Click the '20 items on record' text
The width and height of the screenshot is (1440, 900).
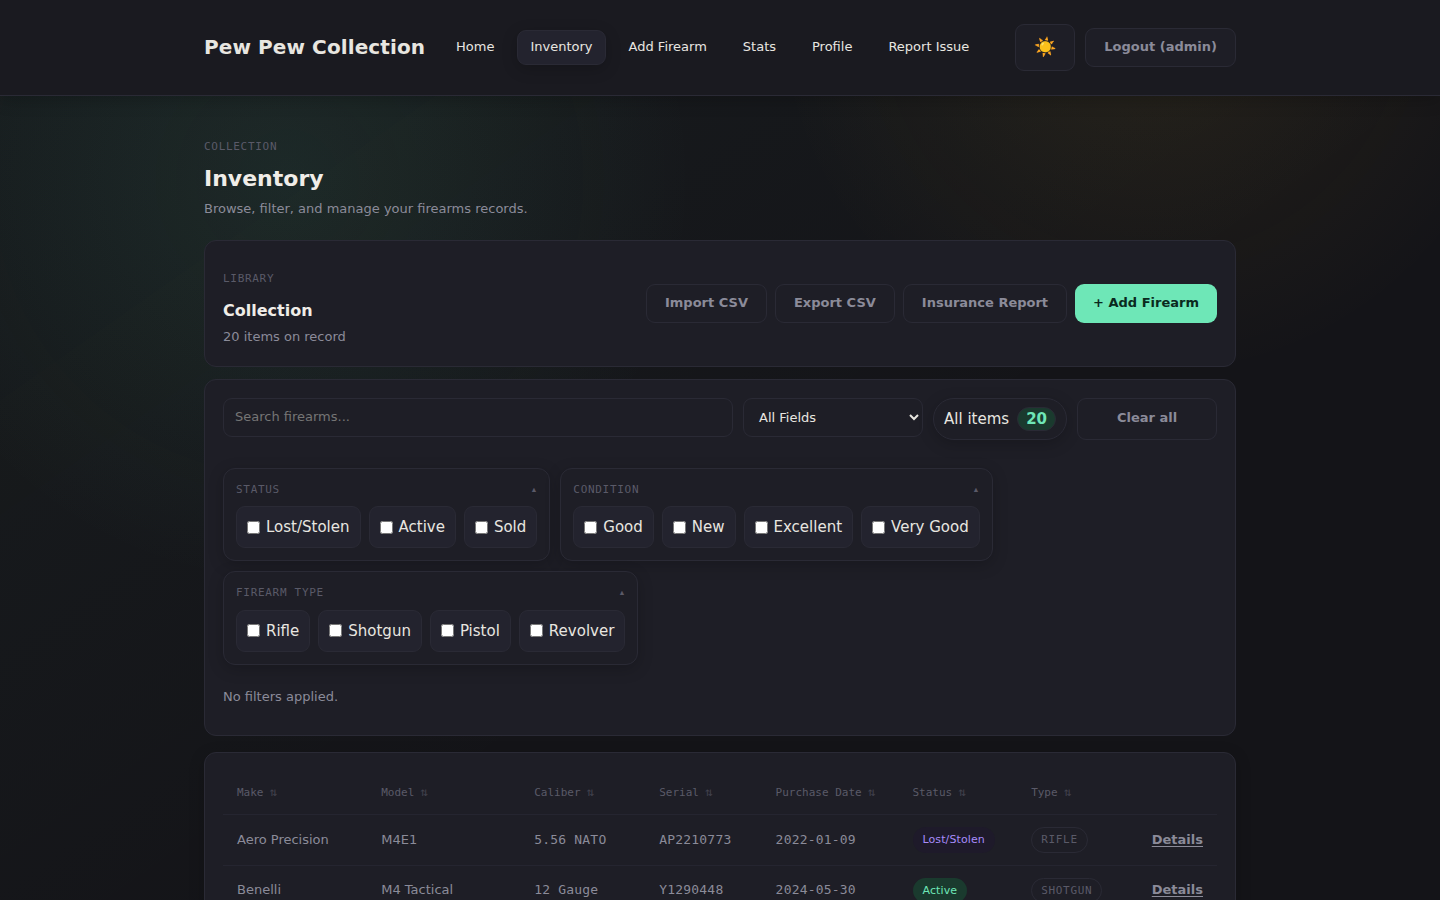pyautogui.click(x=284, y=337)
